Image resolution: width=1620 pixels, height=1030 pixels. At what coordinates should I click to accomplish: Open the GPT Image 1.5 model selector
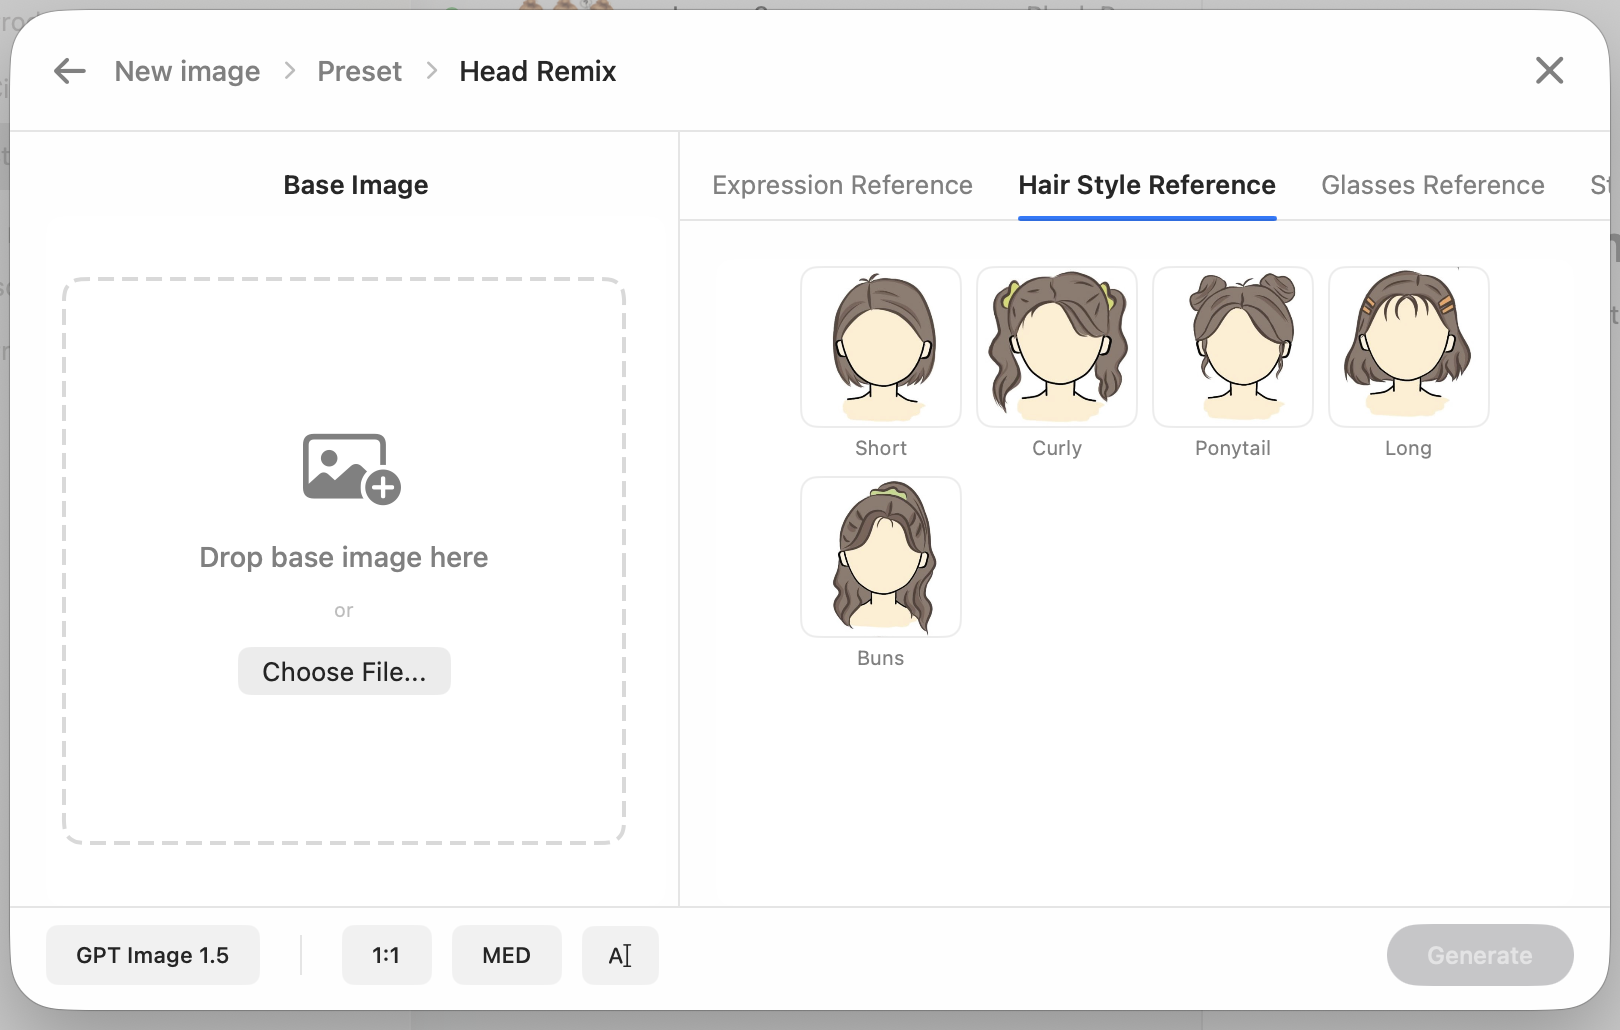(152, 955)
